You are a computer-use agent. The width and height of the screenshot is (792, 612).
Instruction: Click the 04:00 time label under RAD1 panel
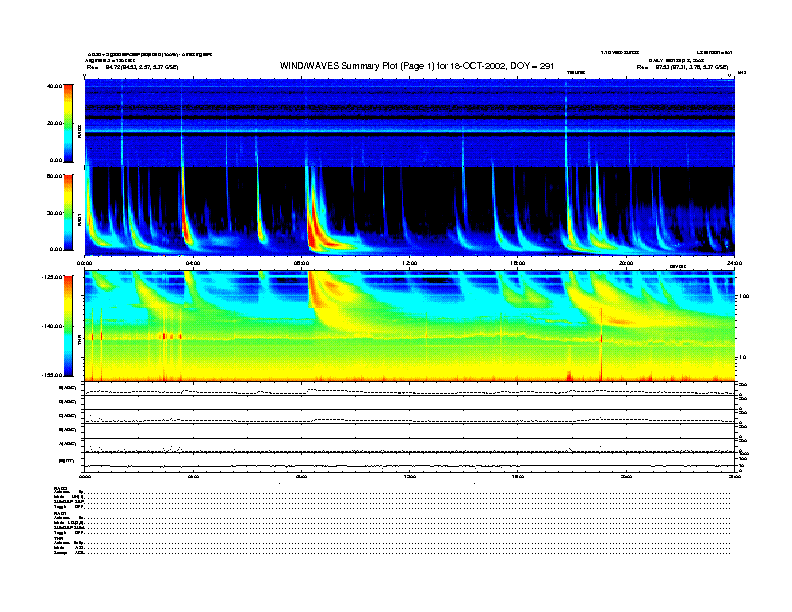193,263
